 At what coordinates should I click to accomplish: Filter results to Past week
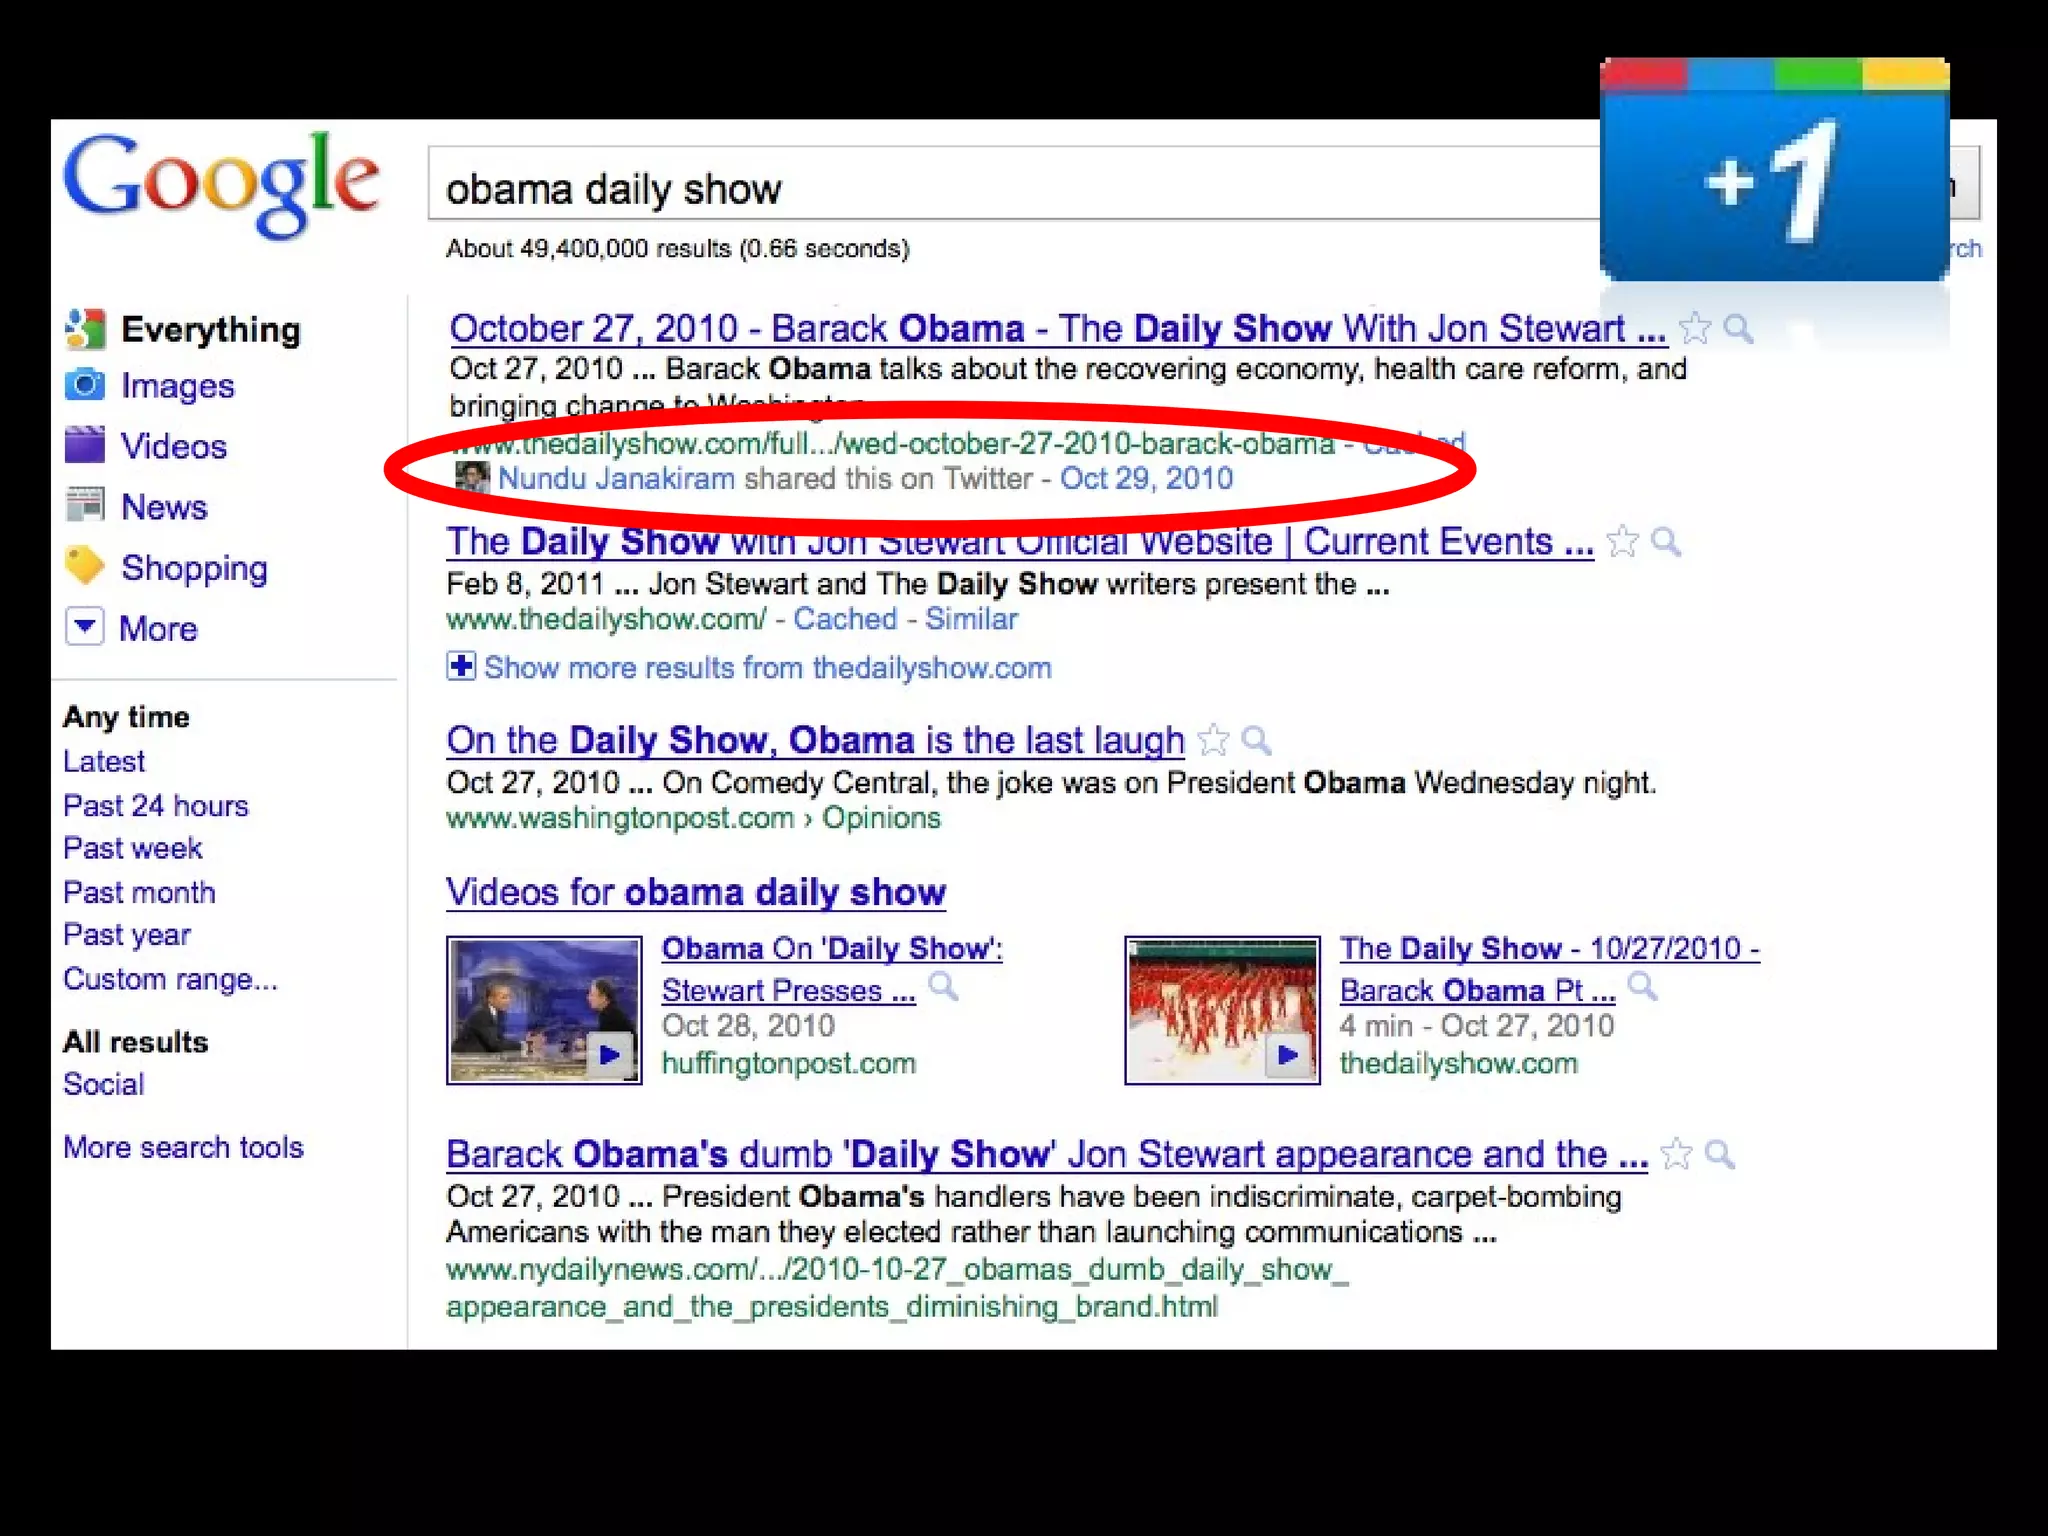click(x=132, y=848)
